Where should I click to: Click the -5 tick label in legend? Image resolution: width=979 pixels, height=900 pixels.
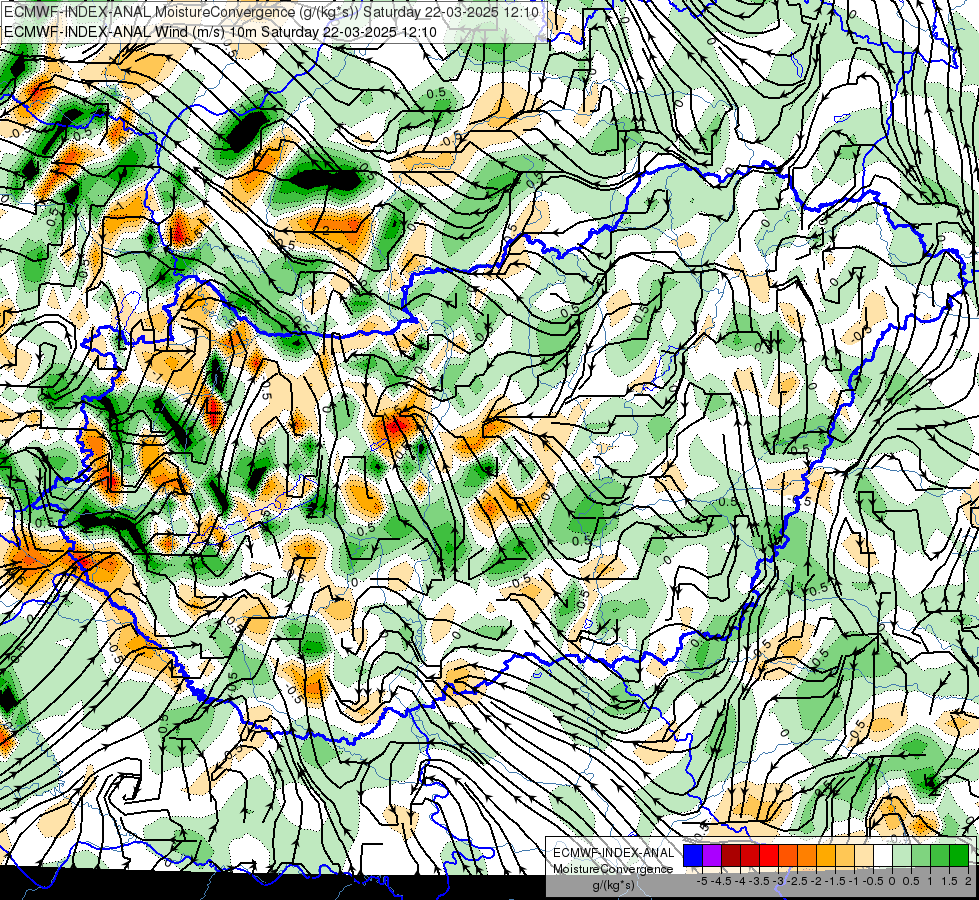(x=702, y=881)
